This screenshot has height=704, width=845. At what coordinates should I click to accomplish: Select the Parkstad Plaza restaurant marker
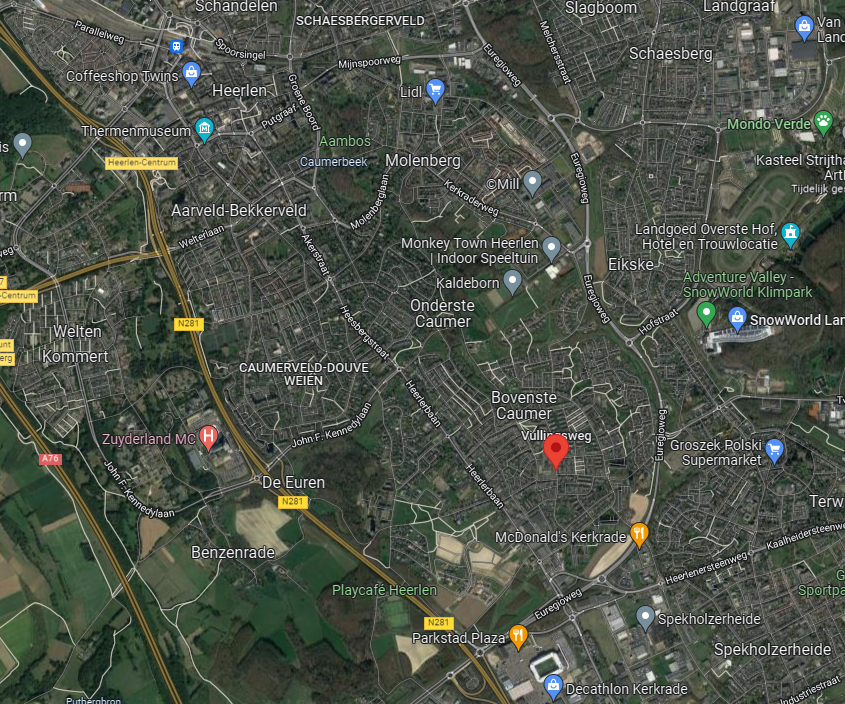click(518, 637)
